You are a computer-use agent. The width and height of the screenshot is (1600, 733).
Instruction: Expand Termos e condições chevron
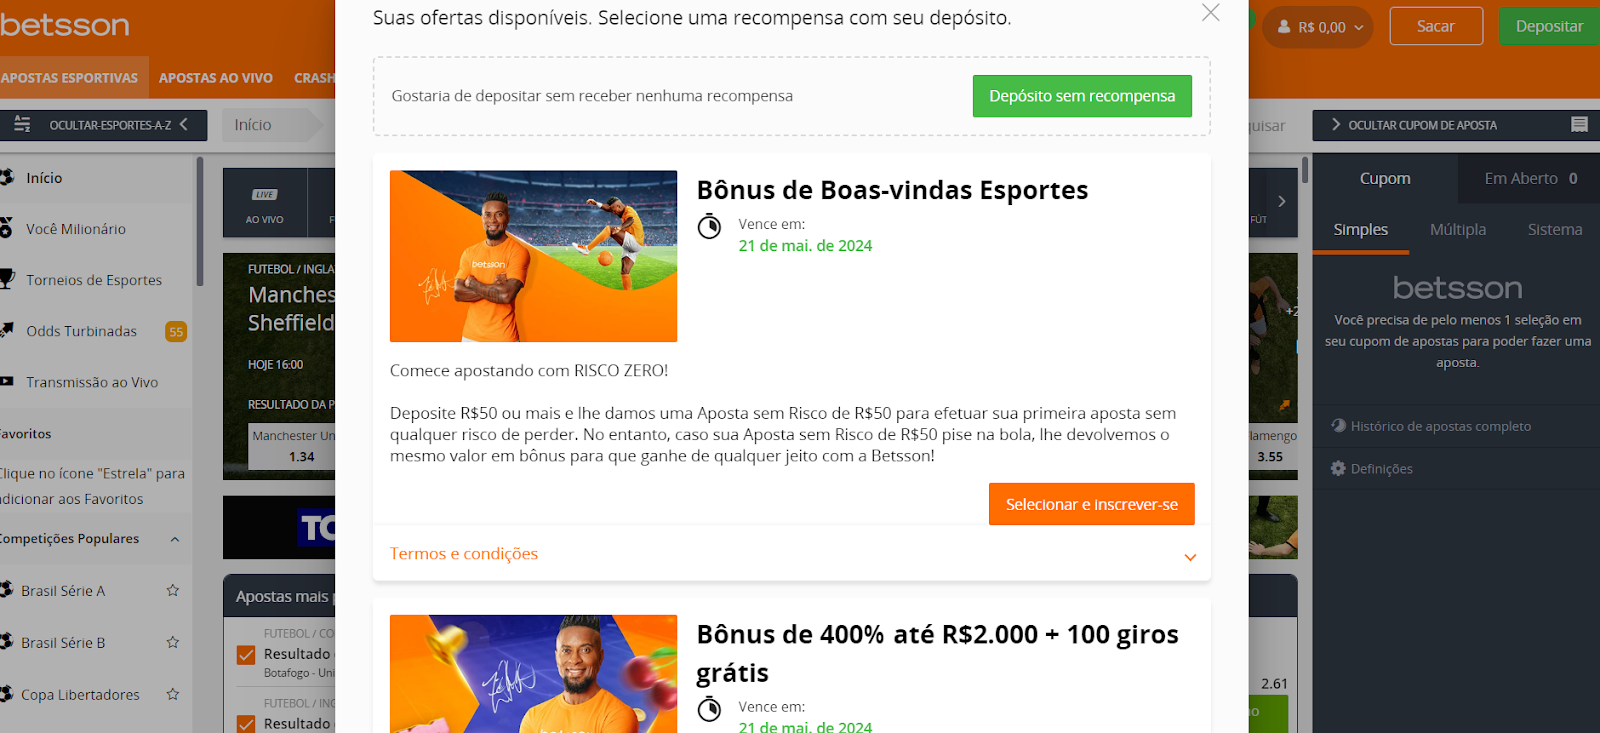tap(1190, 557)
